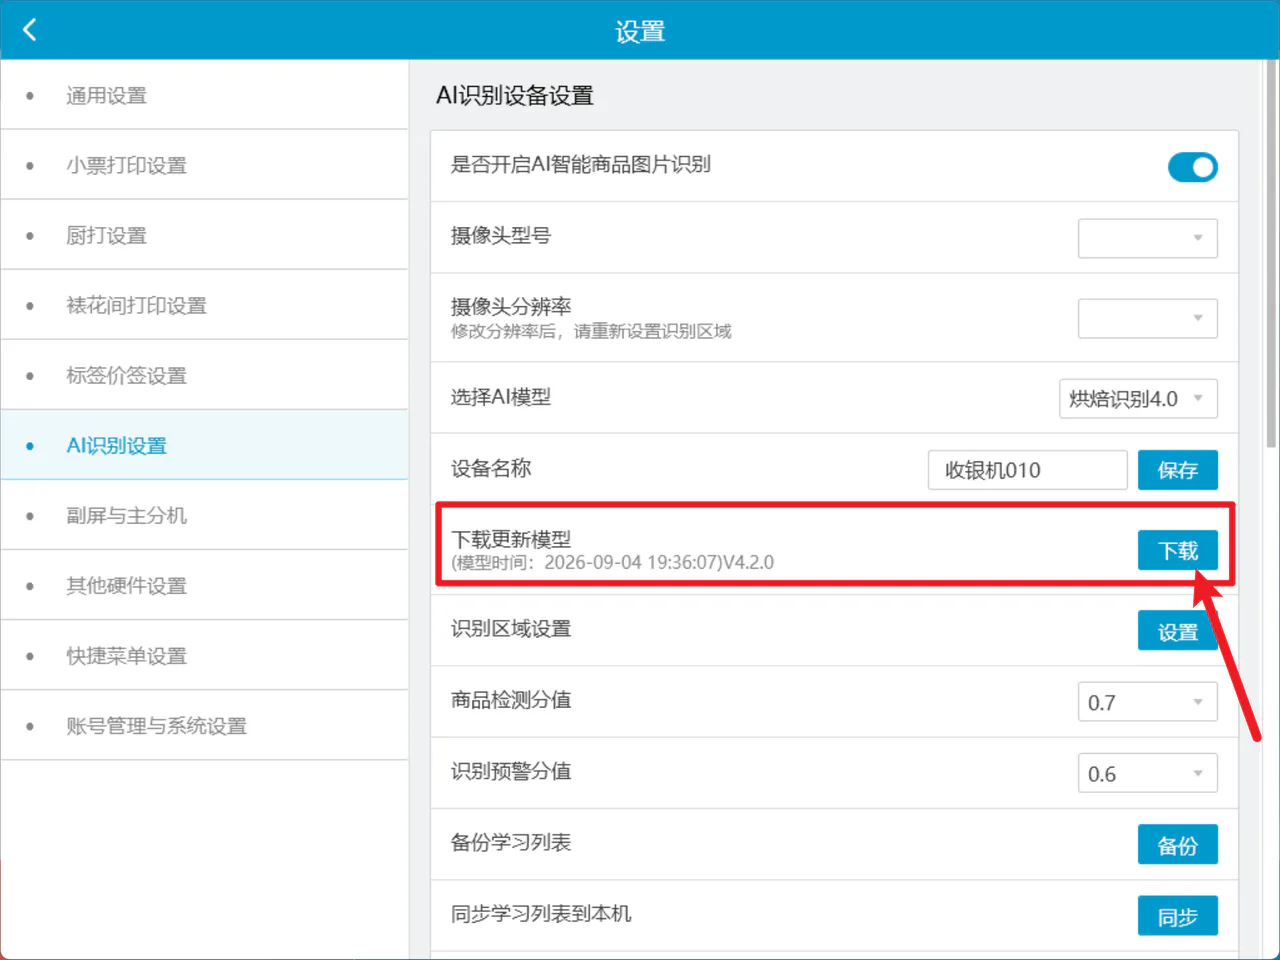1280x960 pixels.
Task: Toggle AI智能商品图片识别 switch
Action: tap(1192, 167)
